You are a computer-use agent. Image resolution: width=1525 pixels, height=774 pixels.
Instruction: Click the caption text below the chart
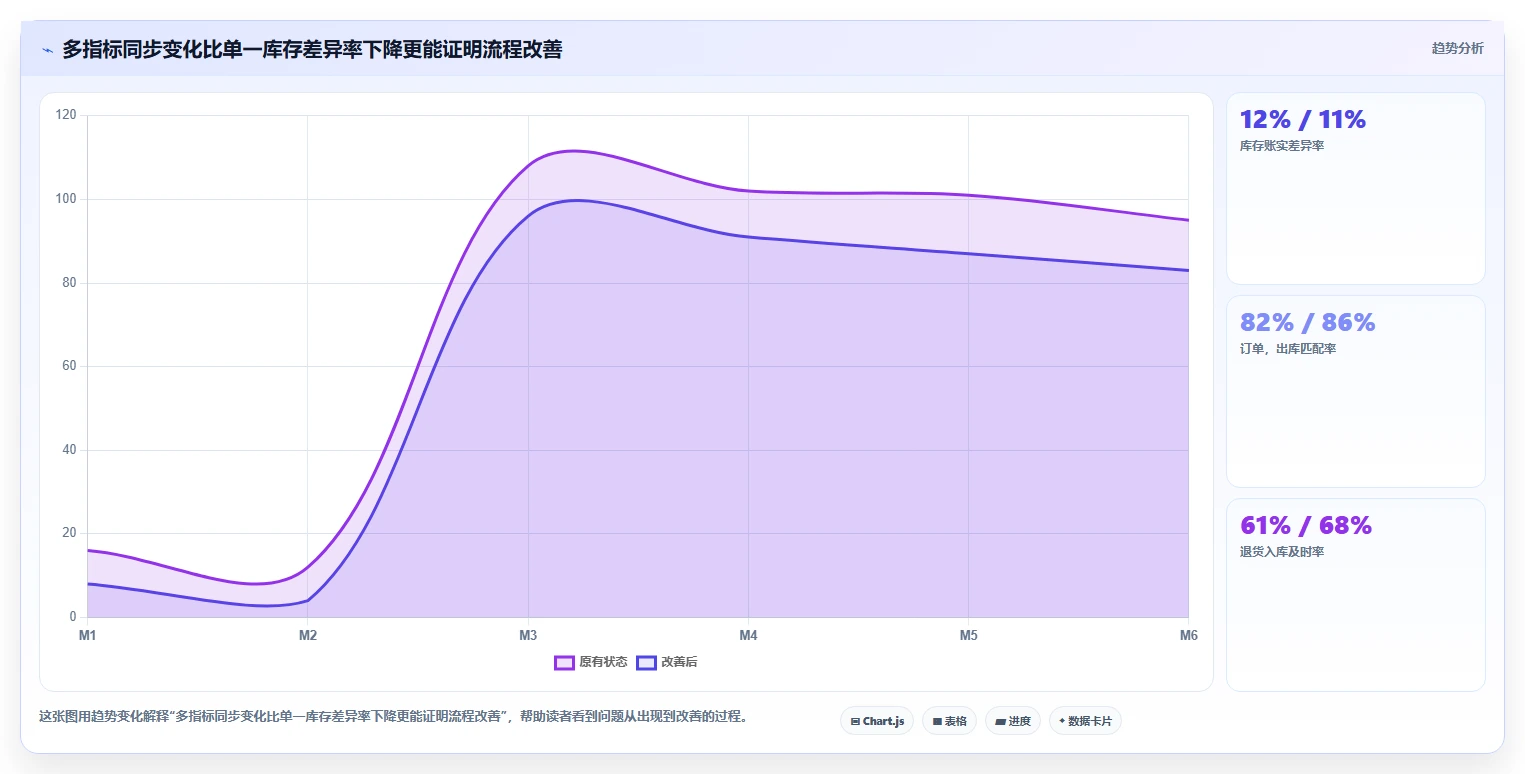(394, 717)
